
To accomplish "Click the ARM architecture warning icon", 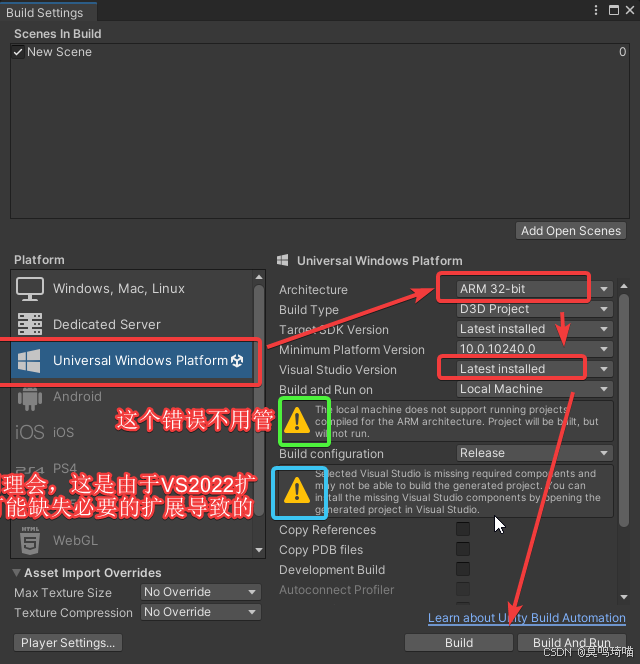I will point(297,421).
